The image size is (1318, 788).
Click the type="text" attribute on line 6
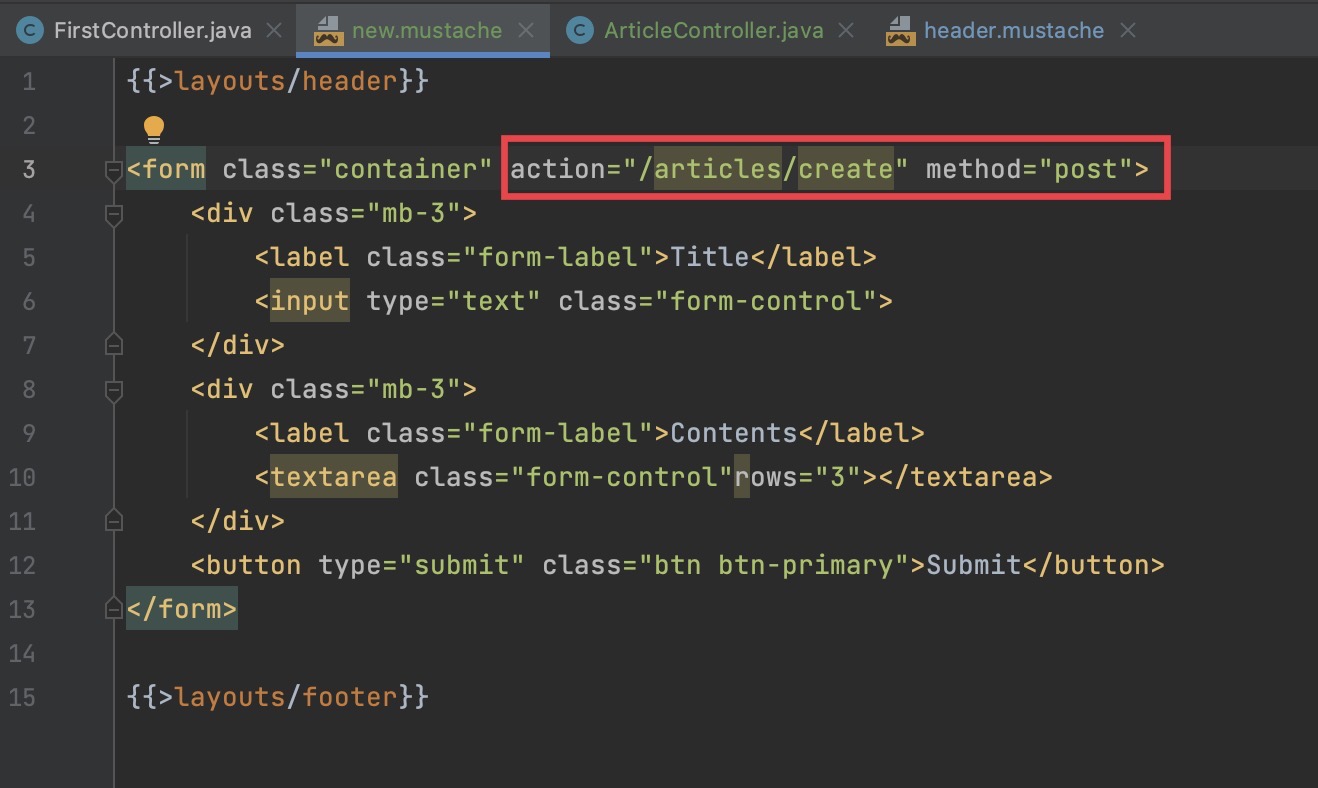(x=454, y=301)
